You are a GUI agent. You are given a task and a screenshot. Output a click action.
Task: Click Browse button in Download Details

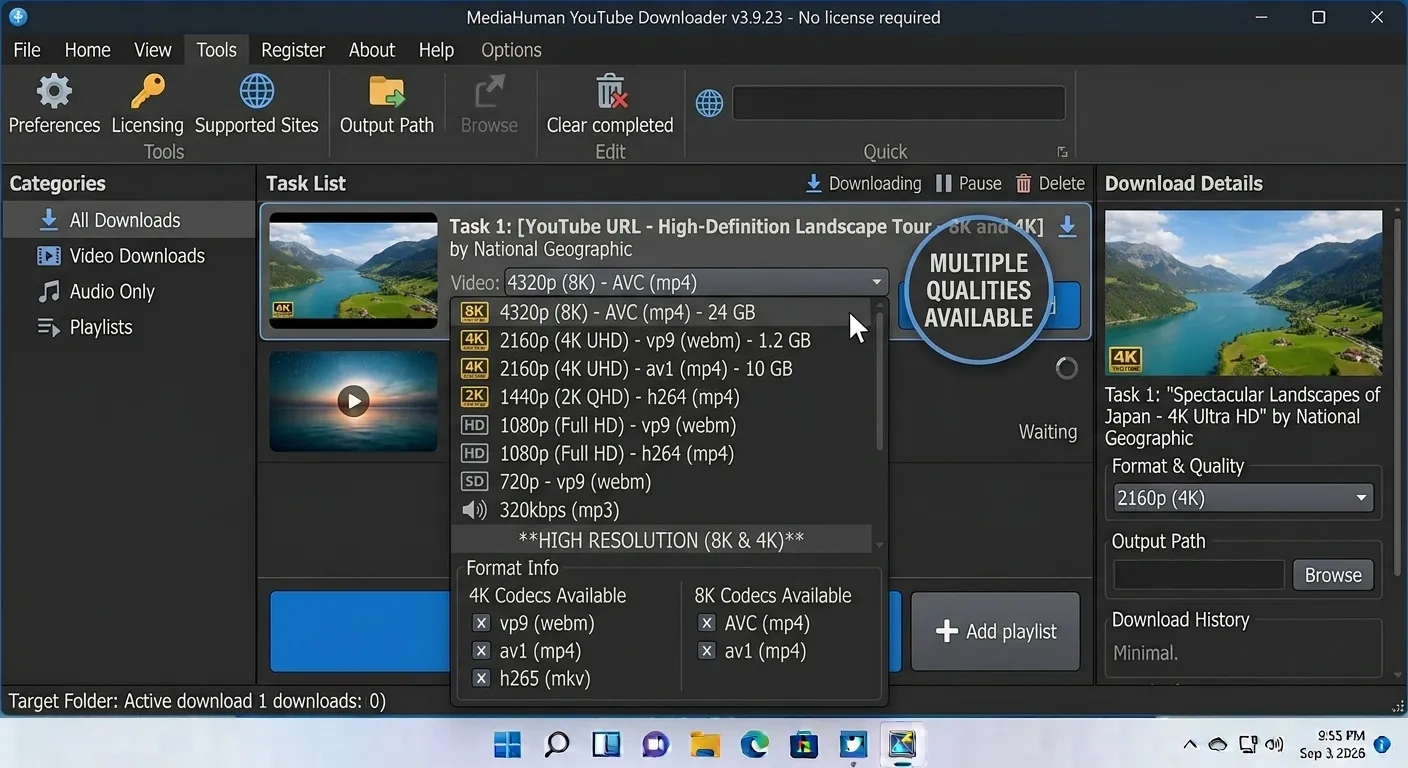(1333, 575)
